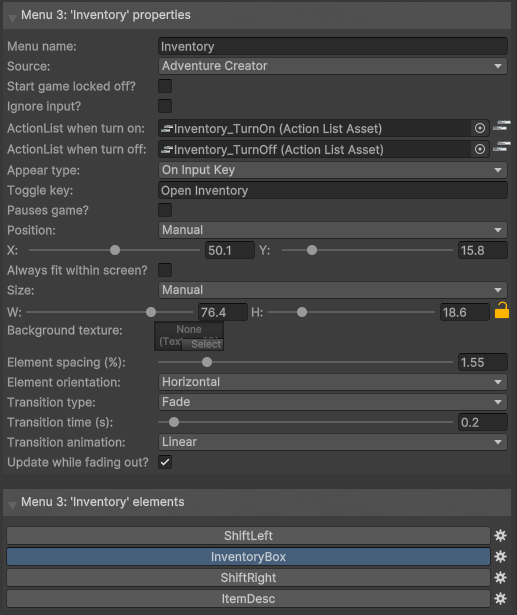Open Element orientation dropdown showing Horizontal

[333, 382]
